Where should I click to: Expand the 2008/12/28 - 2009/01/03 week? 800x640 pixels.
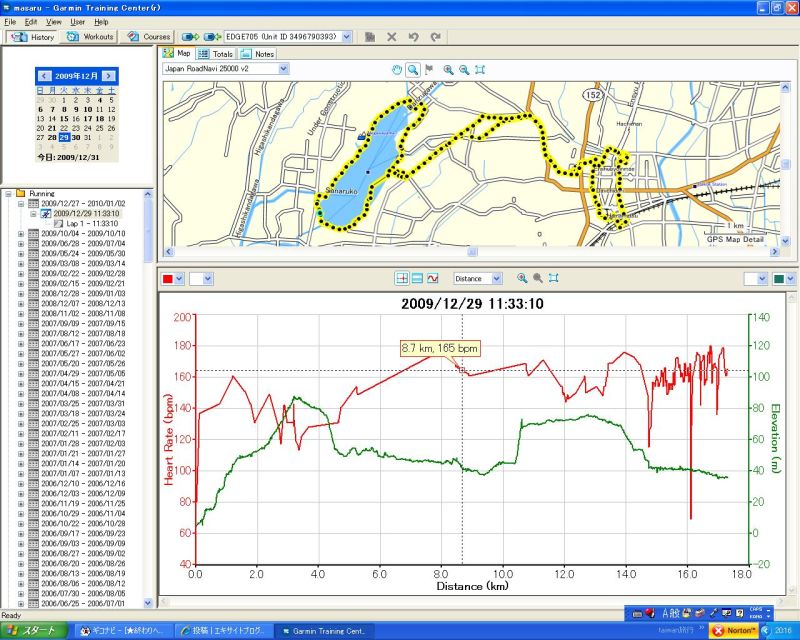[x=21, y=293]
